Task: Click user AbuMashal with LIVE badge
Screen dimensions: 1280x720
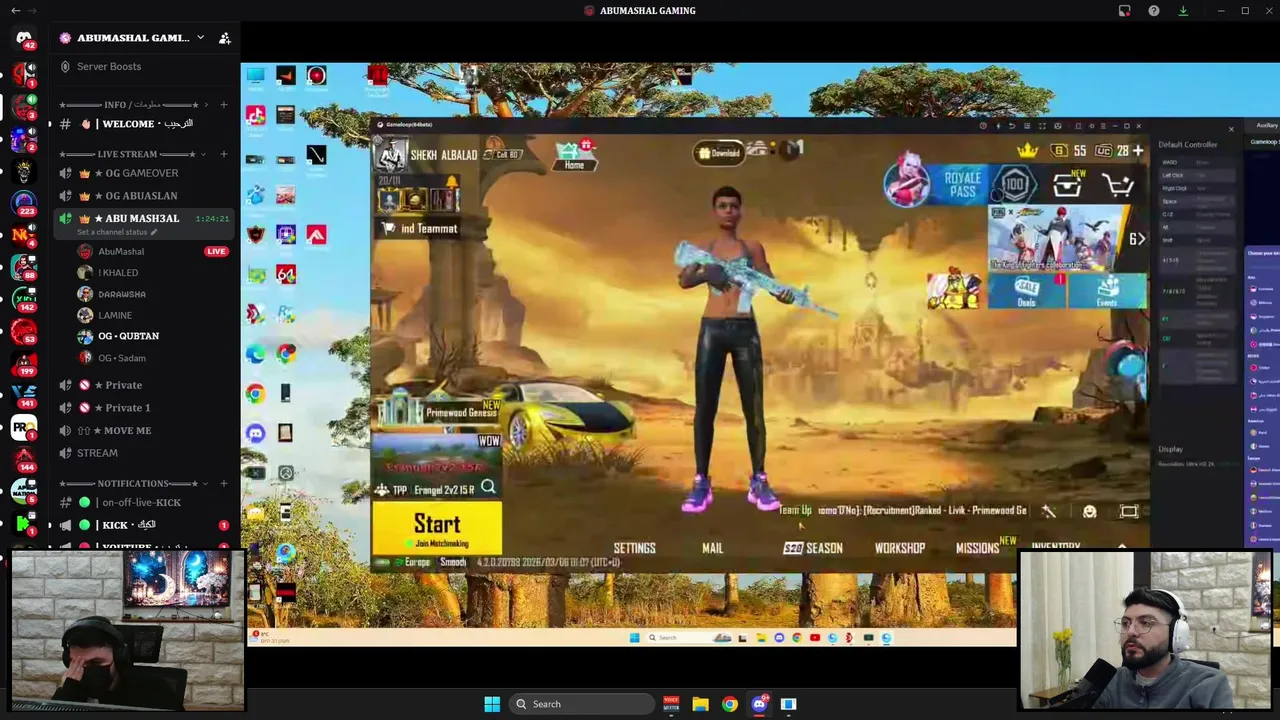Action: coord(152,251)
